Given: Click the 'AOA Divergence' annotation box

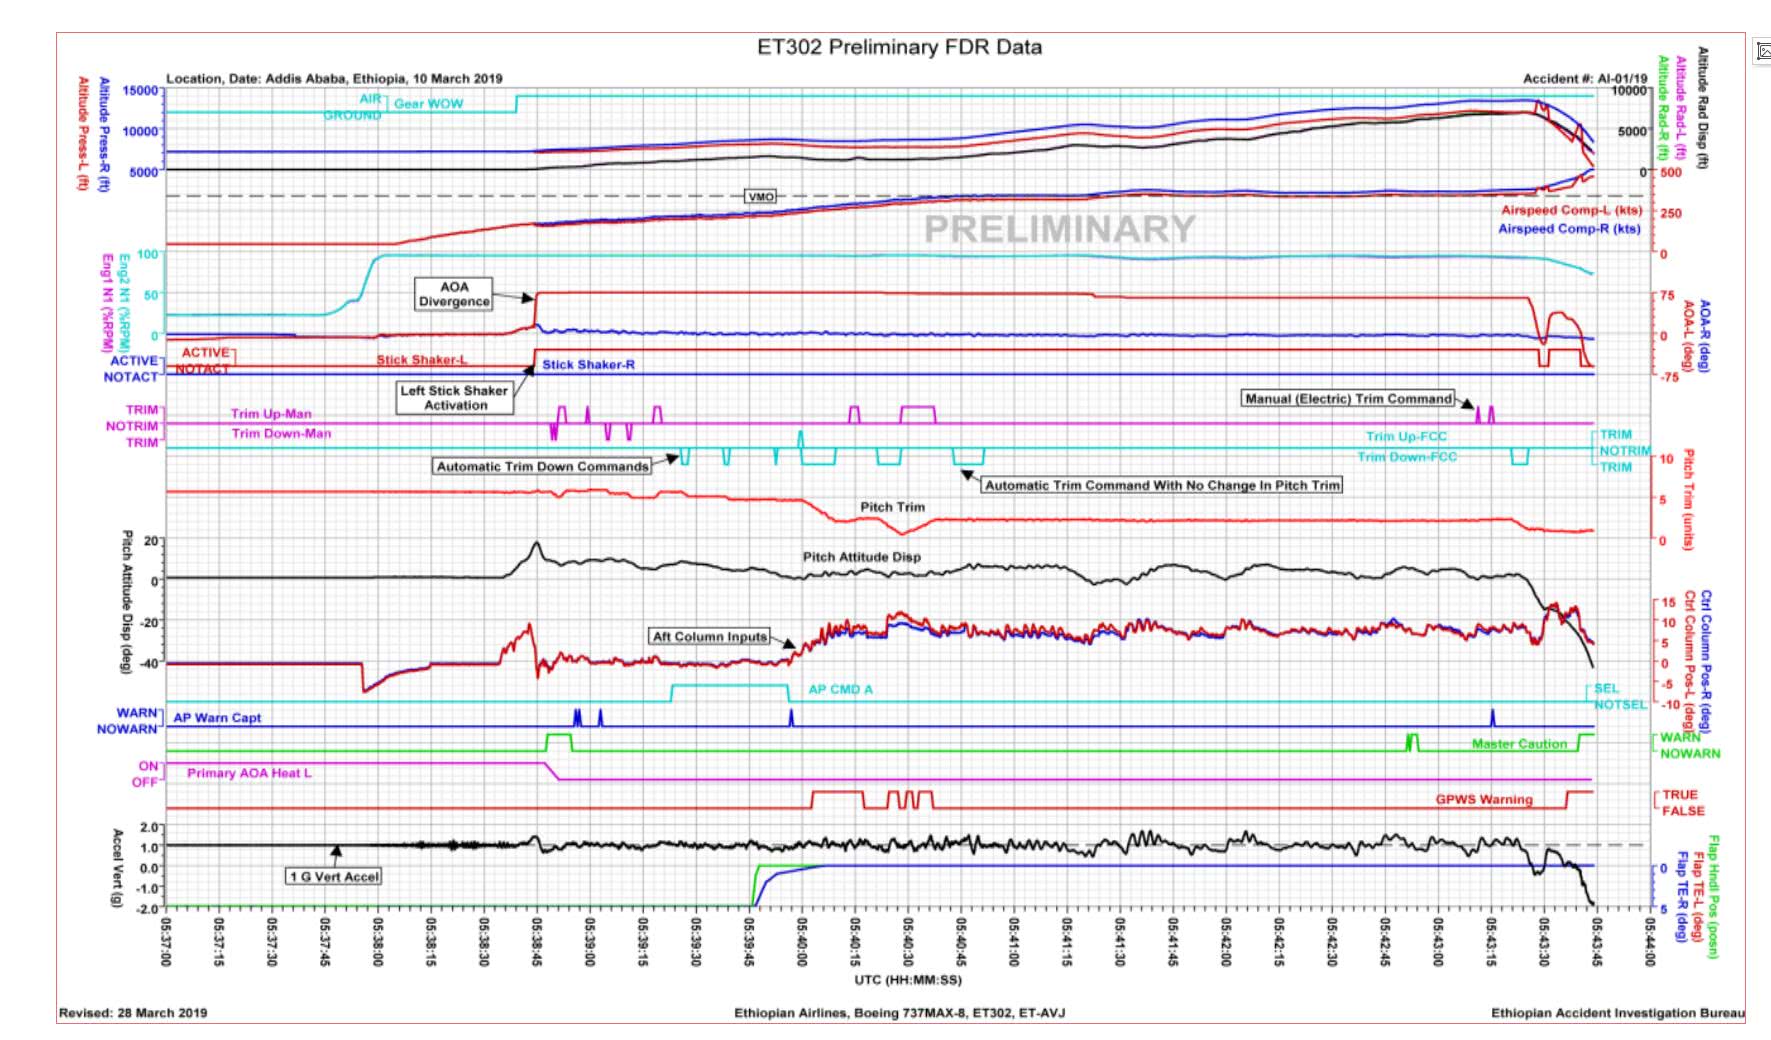Looking at the screenshot, I should [x=454, y=294].
